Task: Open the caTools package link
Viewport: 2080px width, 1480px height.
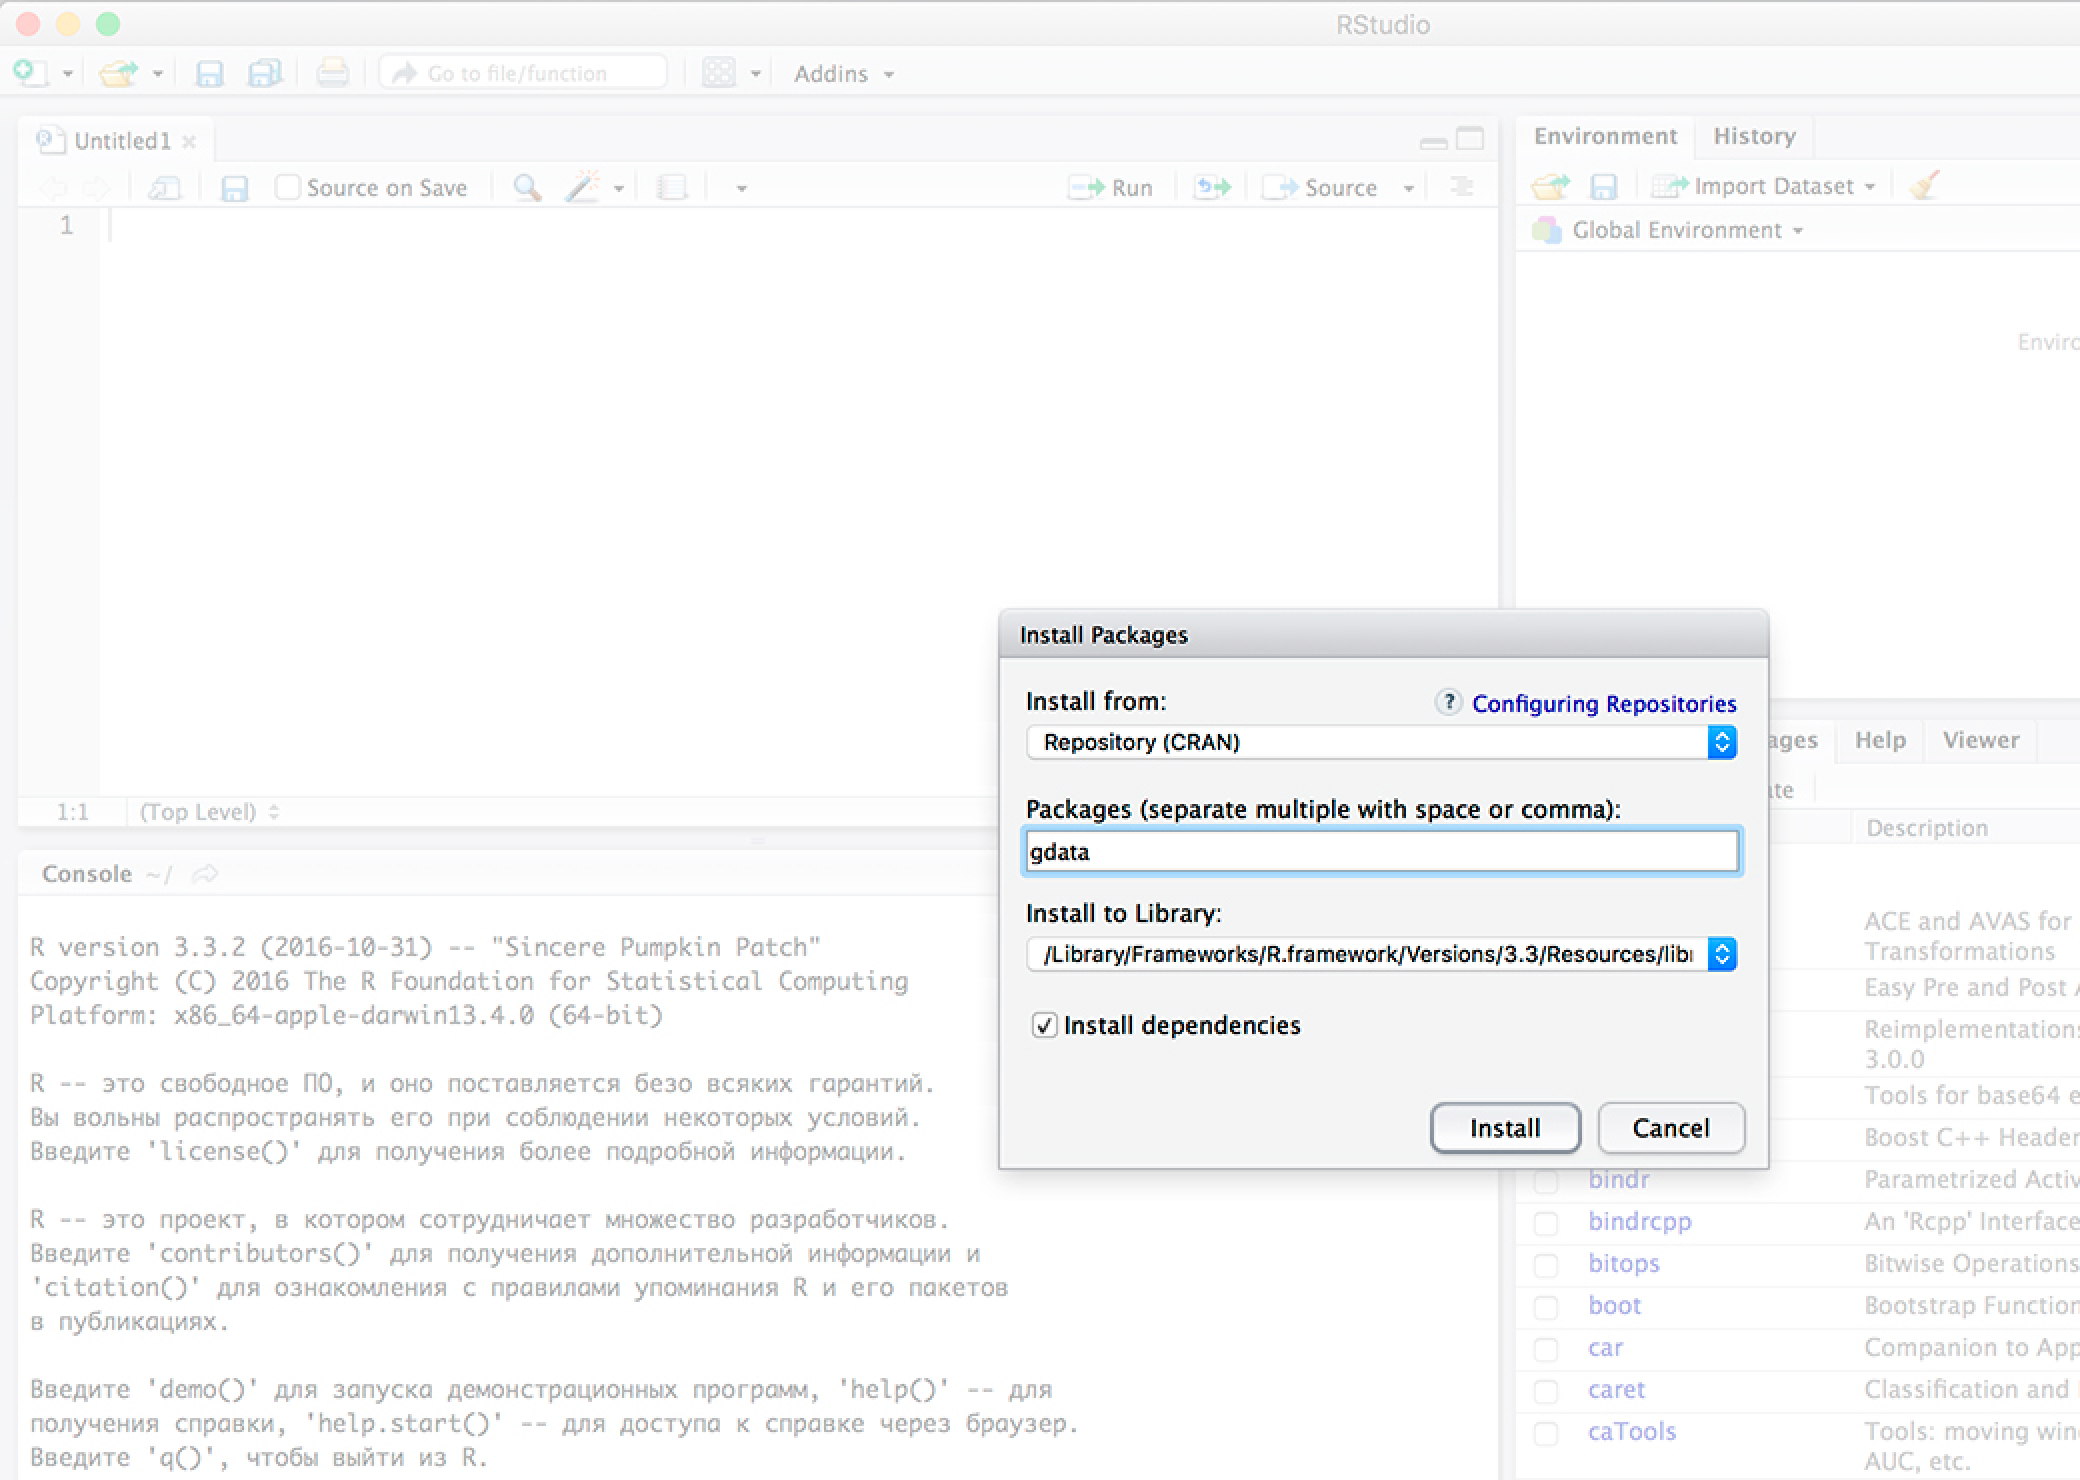Action: (x=1631, y=1432)
